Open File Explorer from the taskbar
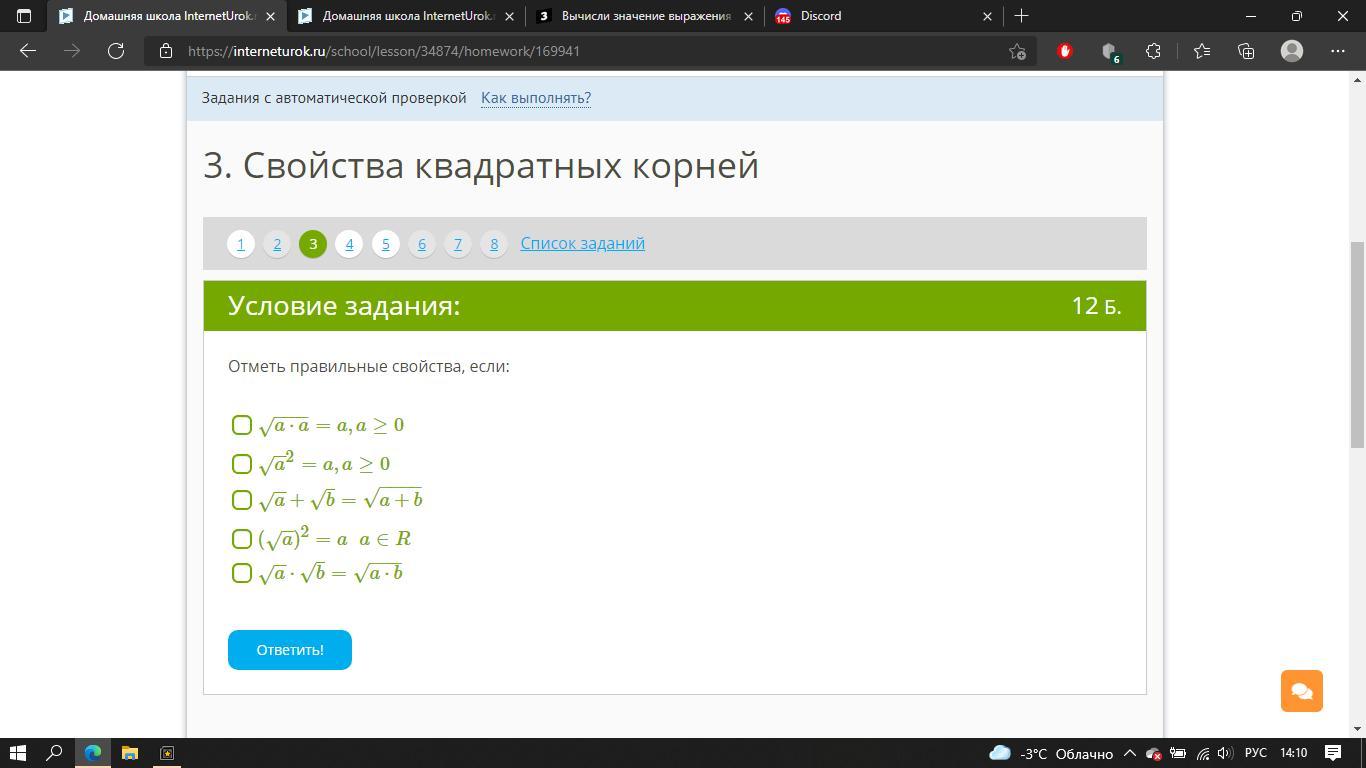The image size is (1366, 768). (x=129, y=753)
